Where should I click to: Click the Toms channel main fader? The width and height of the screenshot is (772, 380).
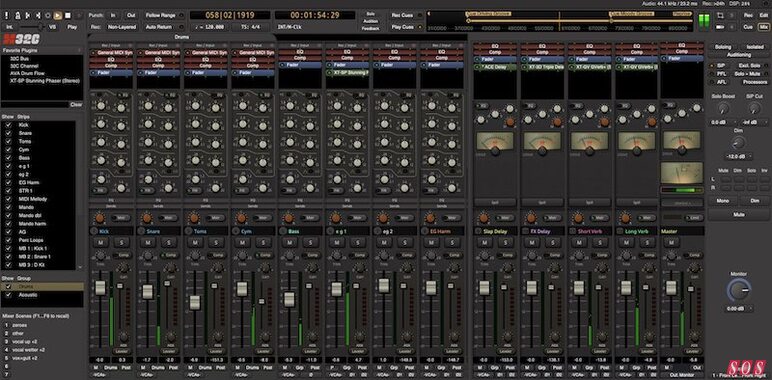(194, 302)
